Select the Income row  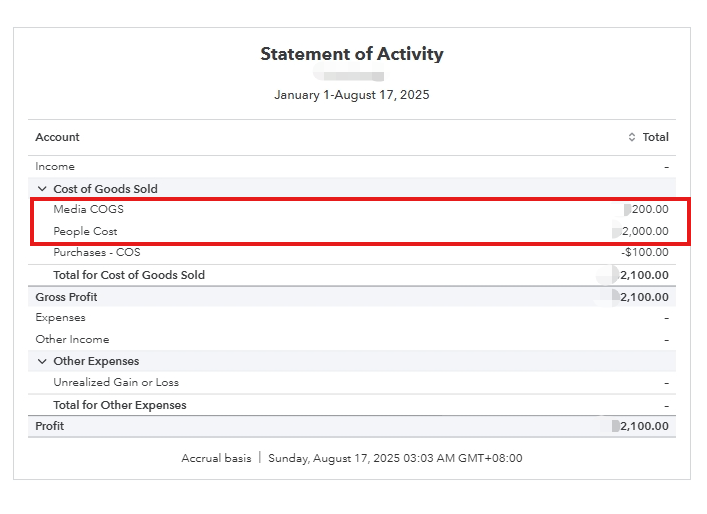(x=55, y=167)
